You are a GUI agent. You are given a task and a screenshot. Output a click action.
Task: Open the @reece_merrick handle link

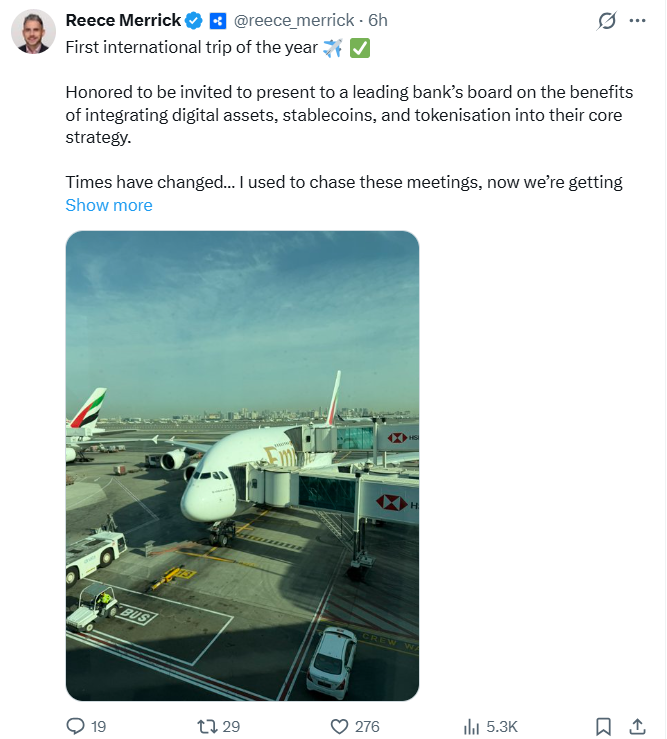click(297, 20)
